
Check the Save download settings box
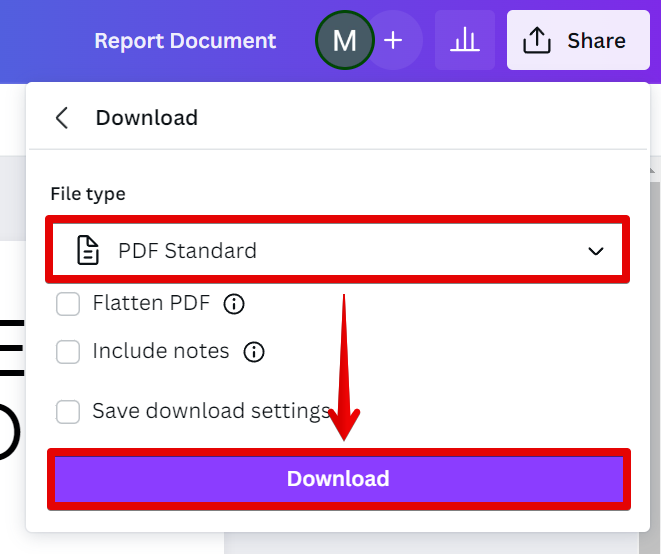point(68,412)
